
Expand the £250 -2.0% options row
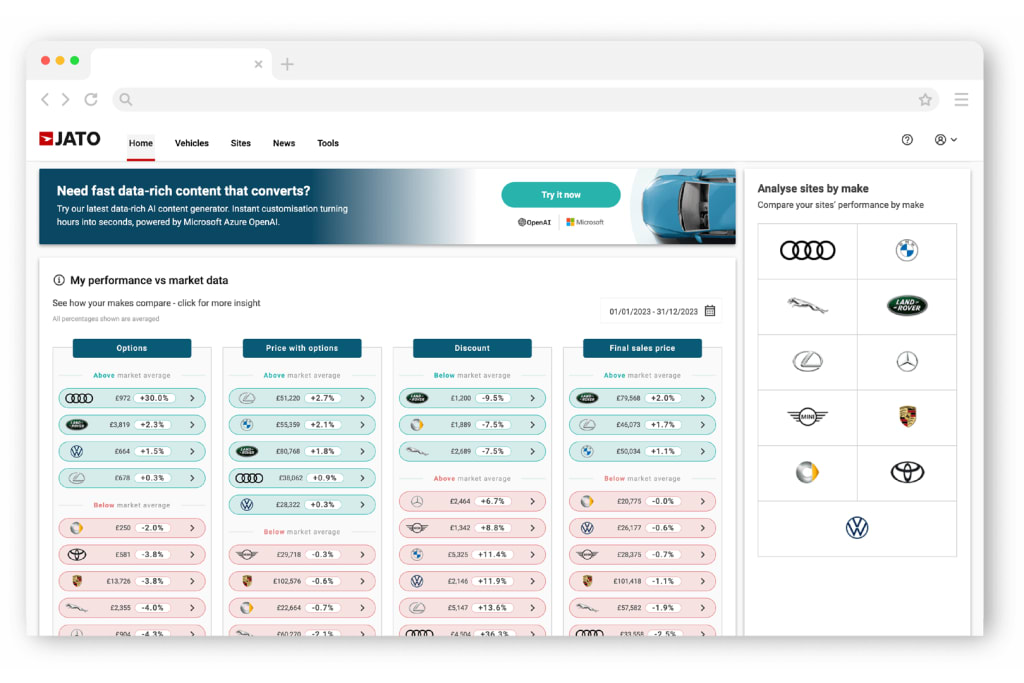point(132,528)
